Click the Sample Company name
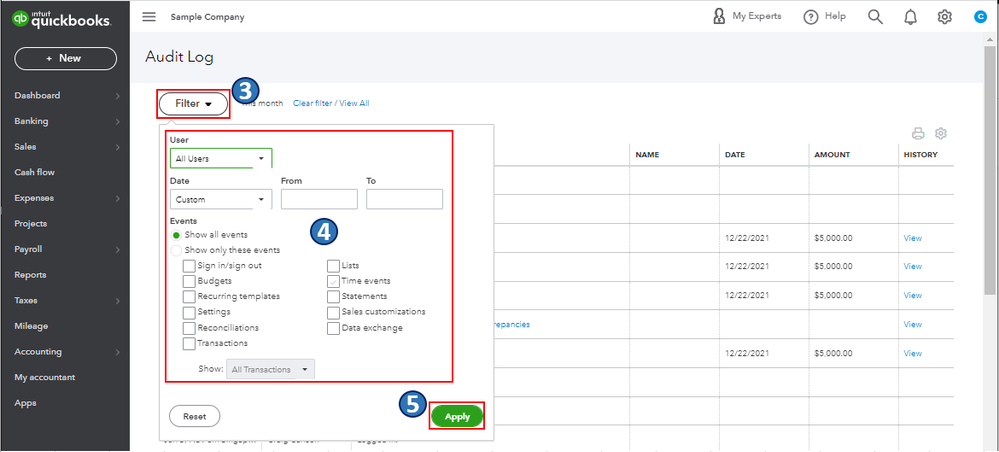Screen dimensions: 999x452 coord(207,17)
